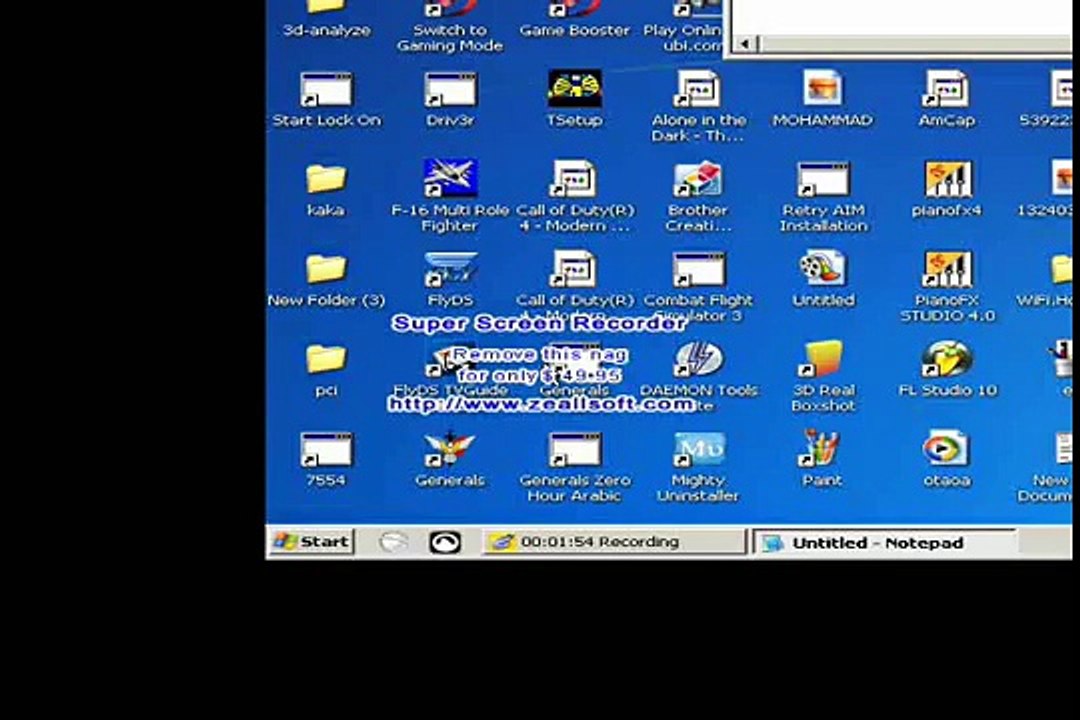Launch the Generals eagle icon
The height and width of the screenshot is (720, 1080).
point(450,449)
